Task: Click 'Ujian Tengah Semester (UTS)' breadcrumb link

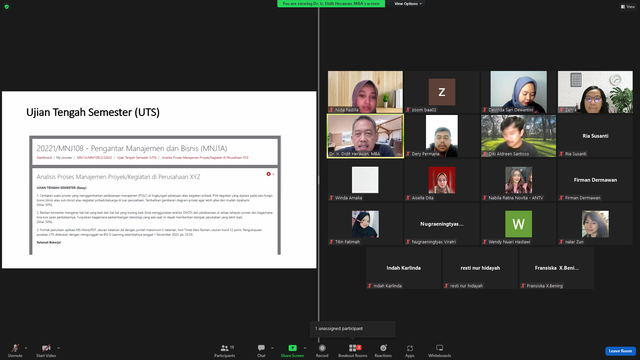Action: [x=137, y=158]
